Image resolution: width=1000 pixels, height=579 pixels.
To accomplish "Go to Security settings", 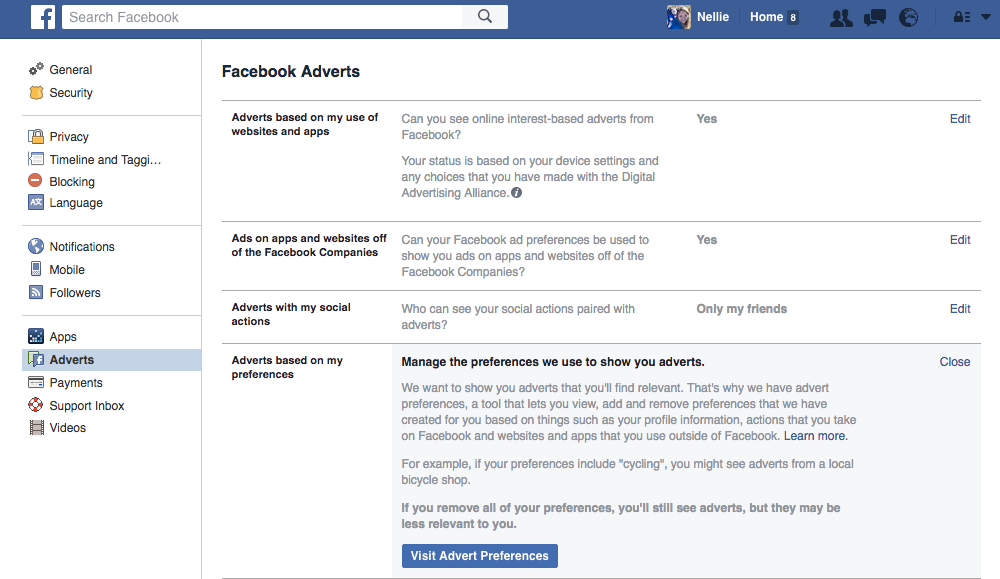I will pyautogui.click(x=71, y=92).
